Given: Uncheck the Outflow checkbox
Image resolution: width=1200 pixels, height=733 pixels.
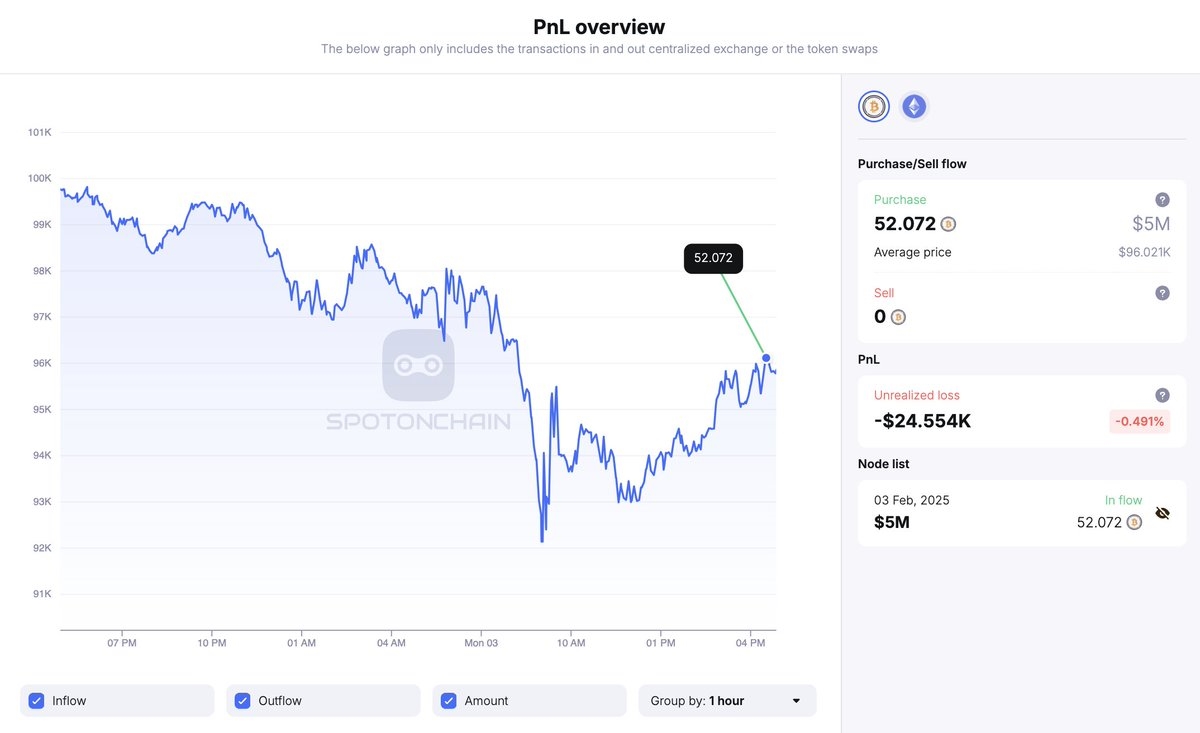Looking at the screenshot, I should pos(242,701).
